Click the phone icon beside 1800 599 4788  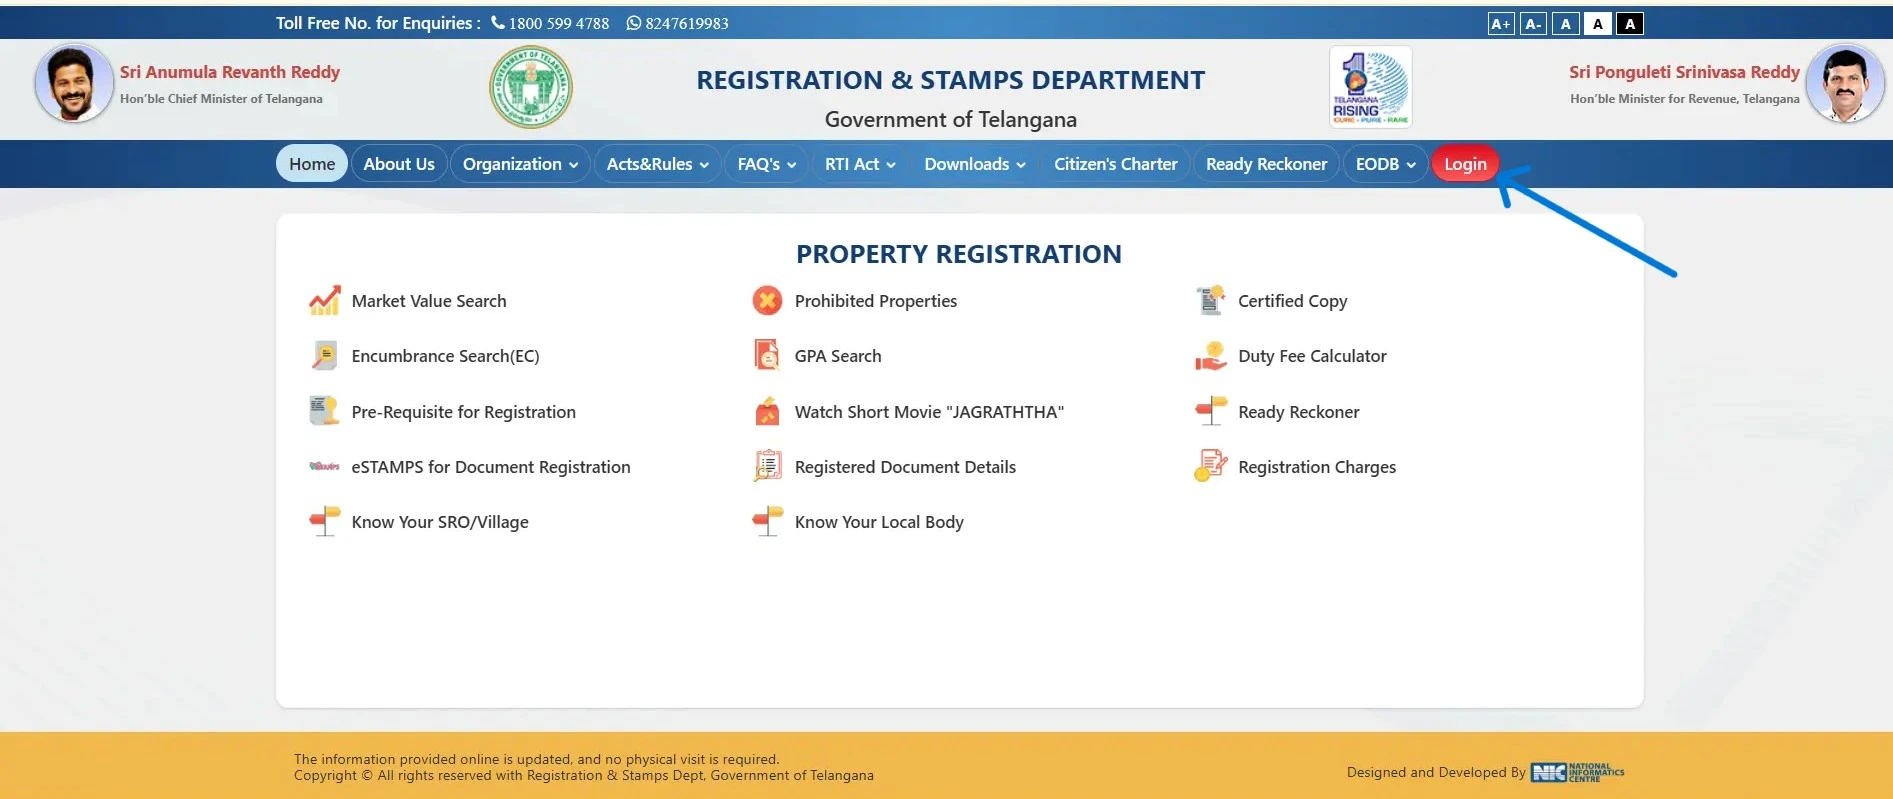(x=498, y=23)
